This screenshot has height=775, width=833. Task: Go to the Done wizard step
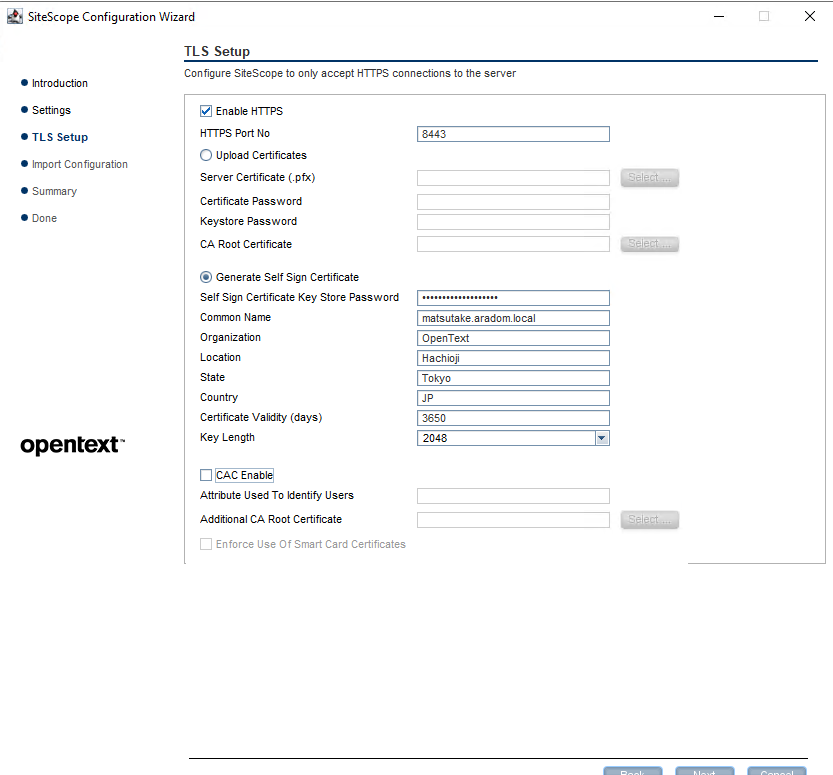(44, 218)
